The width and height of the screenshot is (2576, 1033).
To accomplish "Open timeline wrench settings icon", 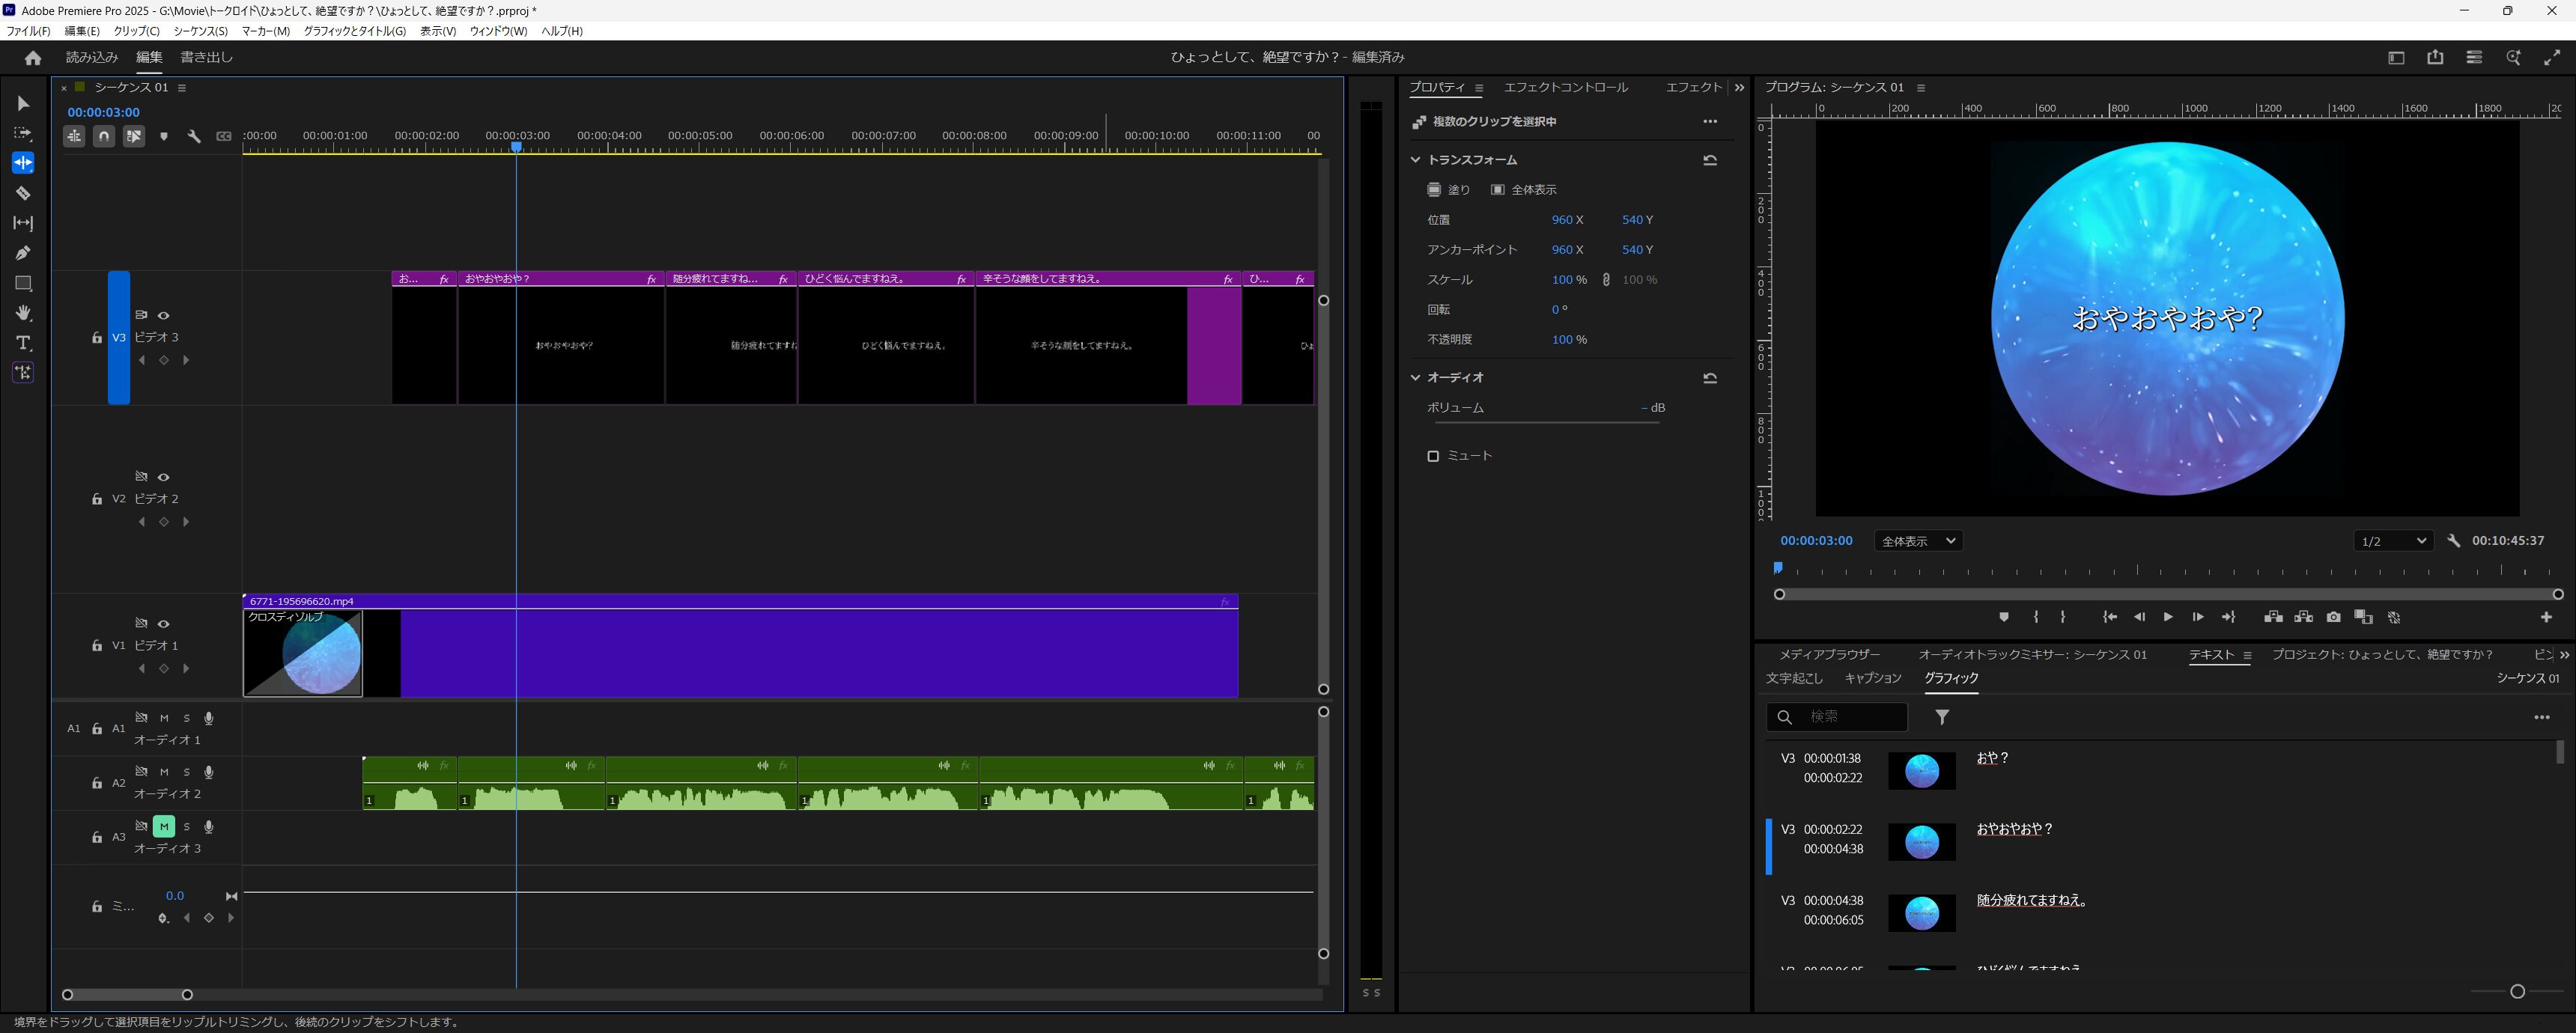I will (194, 137).
